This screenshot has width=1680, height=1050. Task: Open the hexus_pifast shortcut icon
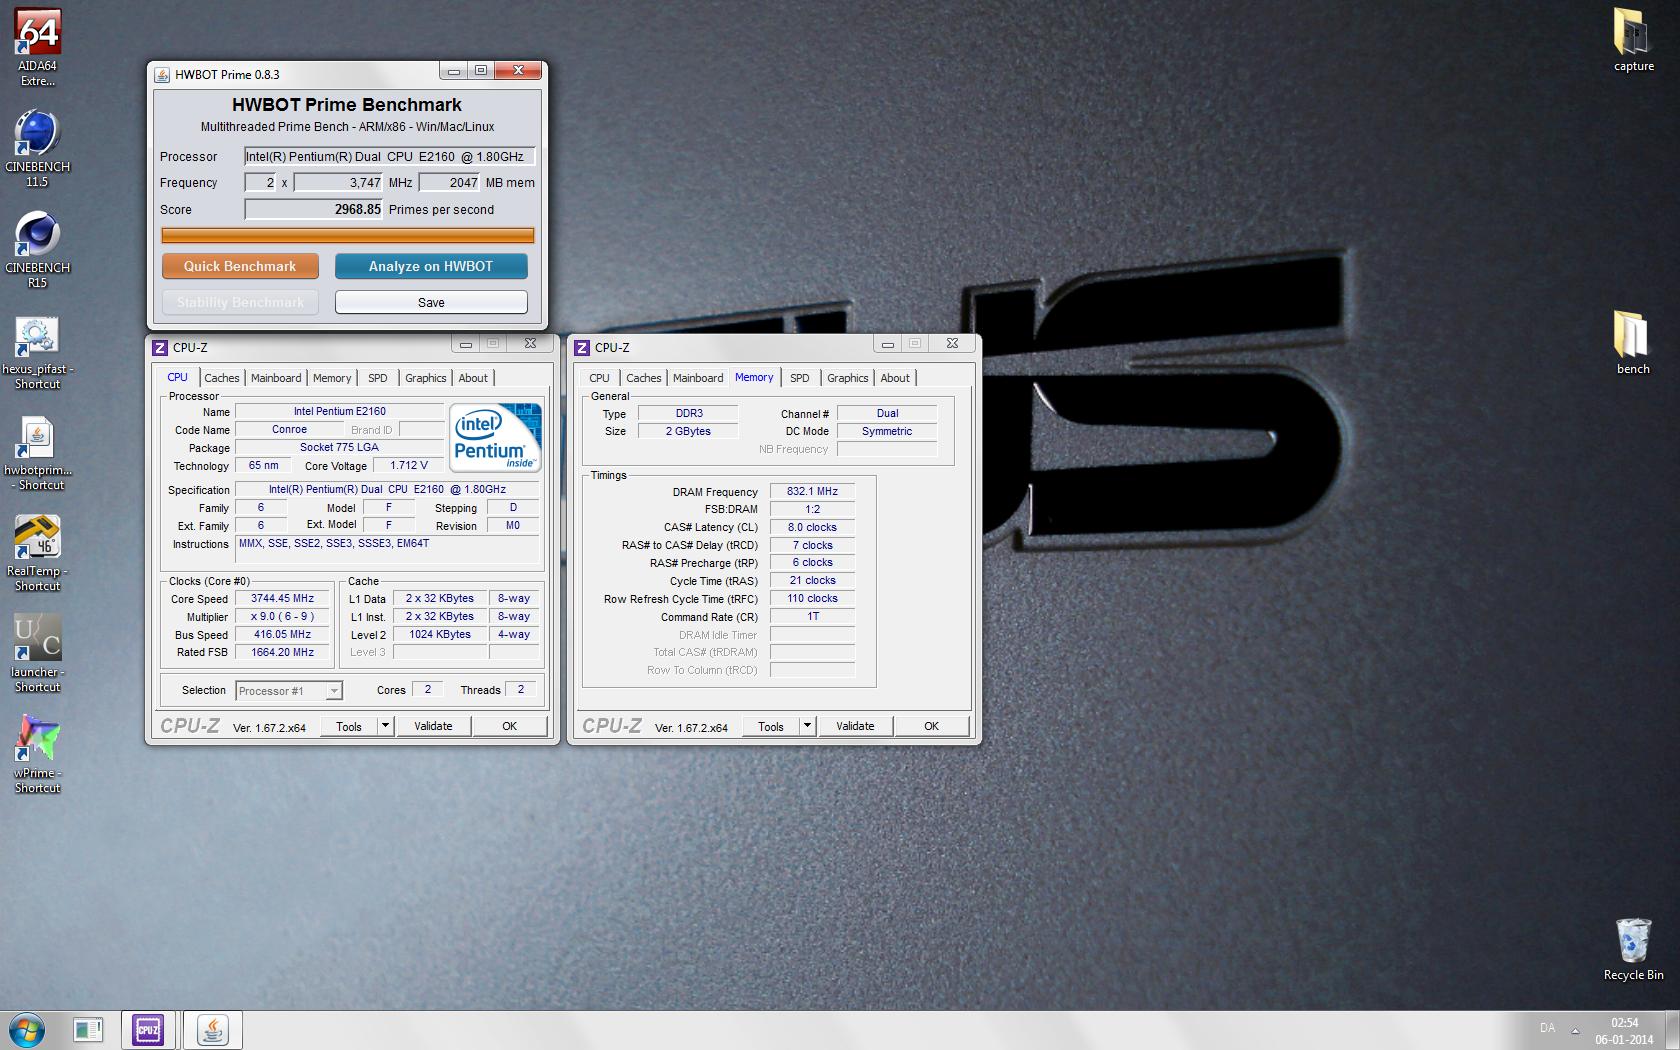[x=37, y=350]
